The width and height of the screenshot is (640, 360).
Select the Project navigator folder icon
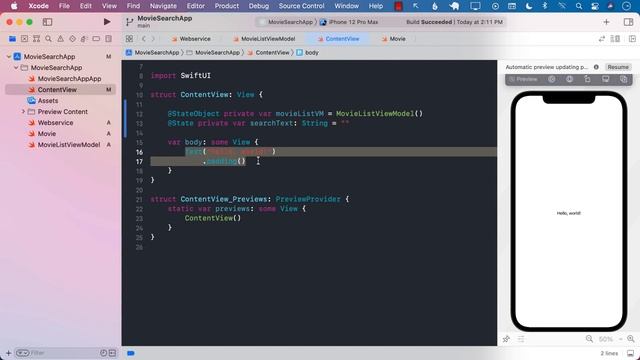[x=12, y=39]
